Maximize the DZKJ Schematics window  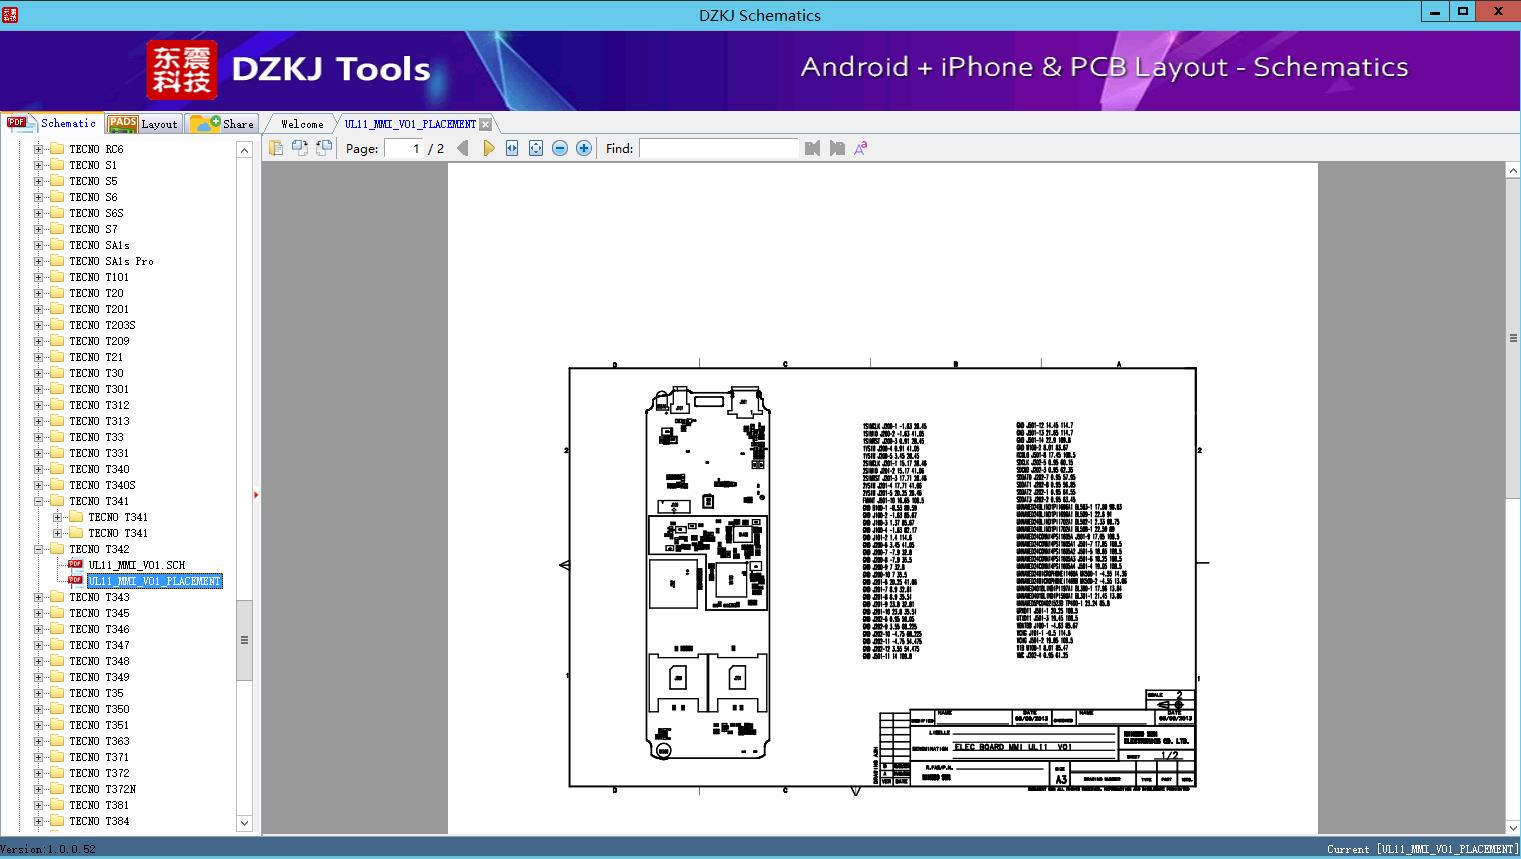tap(1463, 12)
